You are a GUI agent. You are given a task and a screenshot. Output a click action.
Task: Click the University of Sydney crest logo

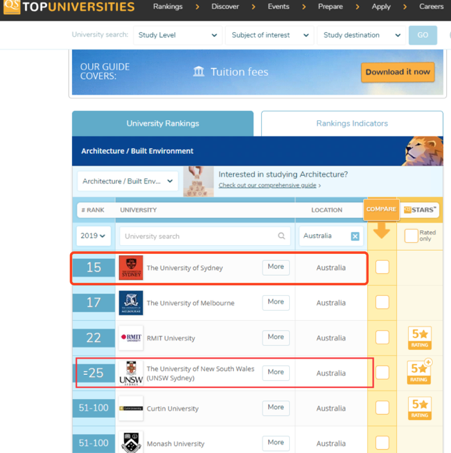point(131,268)
